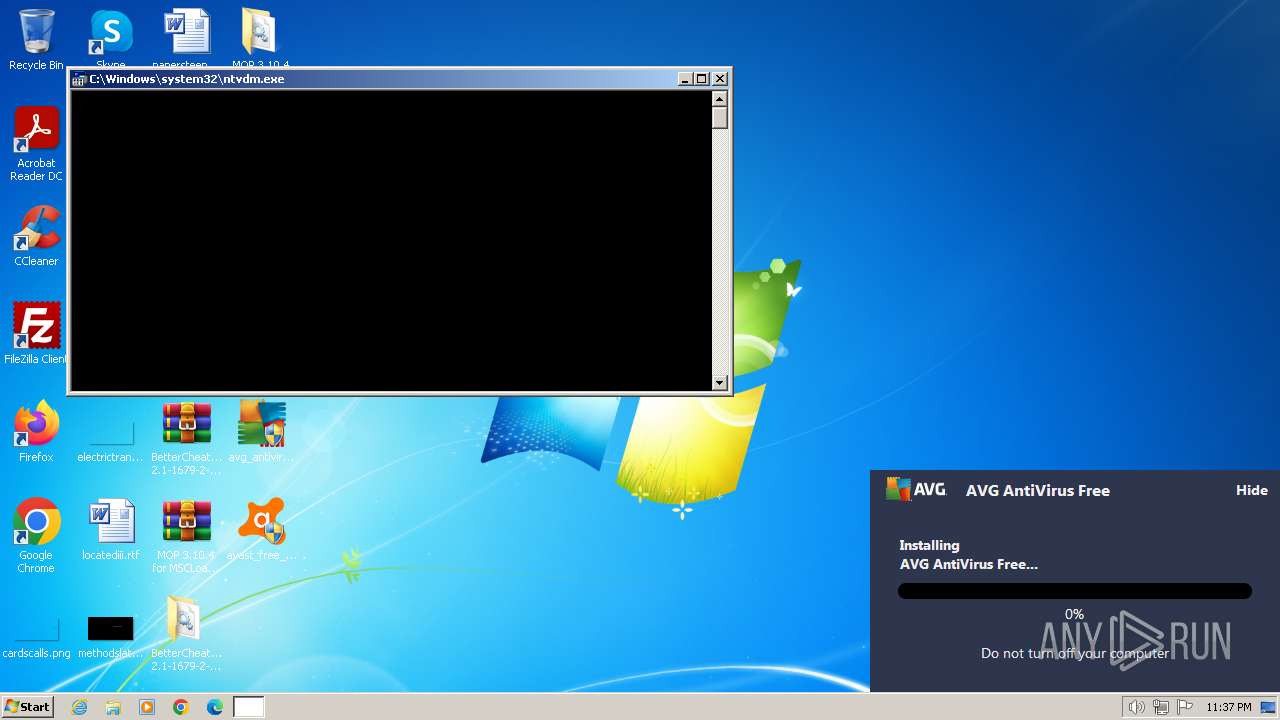
Task: Click the ntvdm vertical scrollbar thumb
Action: click(x=719, y=118)
